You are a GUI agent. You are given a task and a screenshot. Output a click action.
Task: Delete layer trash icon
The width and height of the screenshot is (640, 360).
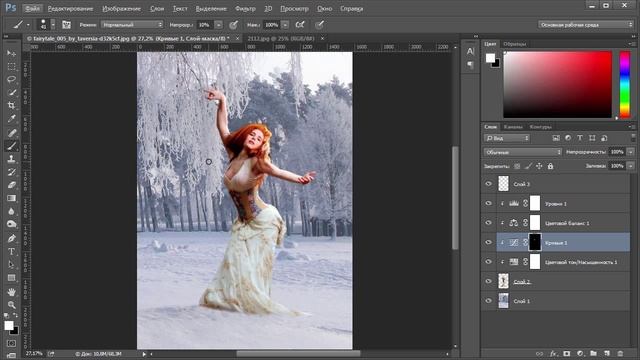(x=620, y=353)
